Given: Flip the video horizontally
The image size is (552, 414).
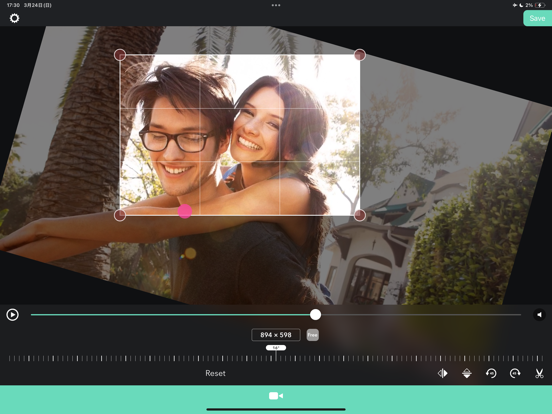Looking at the screenshot, I should [x=443, y=373].
